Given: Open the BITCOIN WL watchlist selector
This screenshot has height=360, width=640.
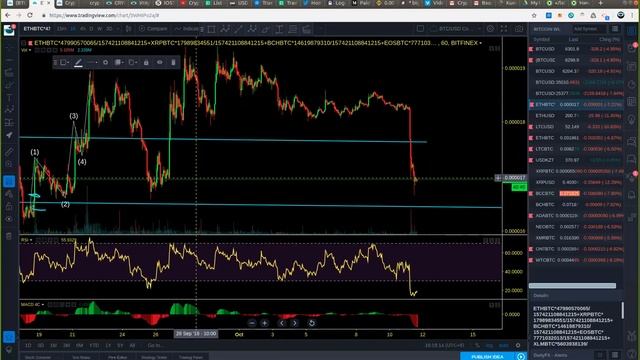Looking at the screenshot, I should click(x=547, y=29).
